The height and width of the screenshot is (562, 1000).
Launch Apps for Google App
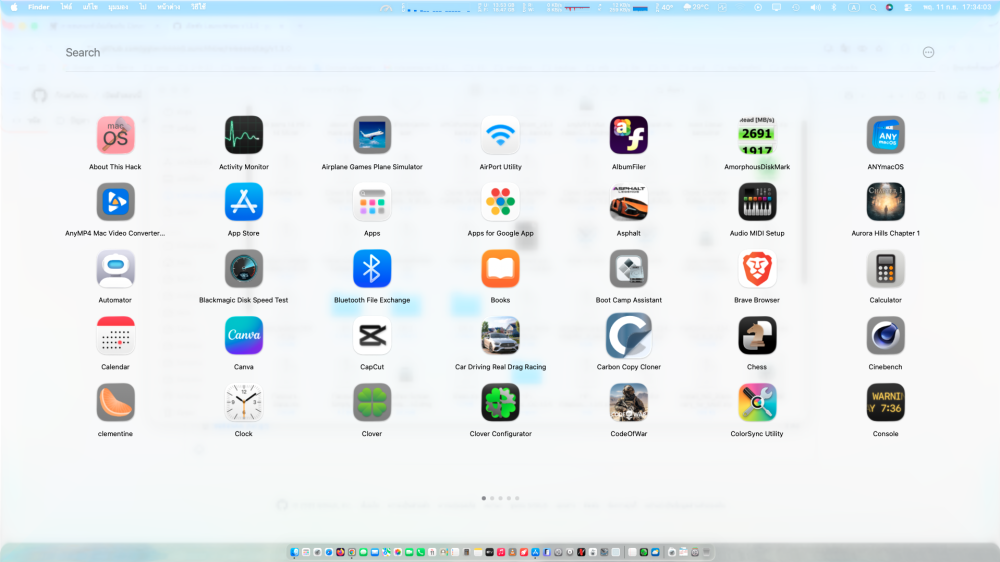[500, 202]
